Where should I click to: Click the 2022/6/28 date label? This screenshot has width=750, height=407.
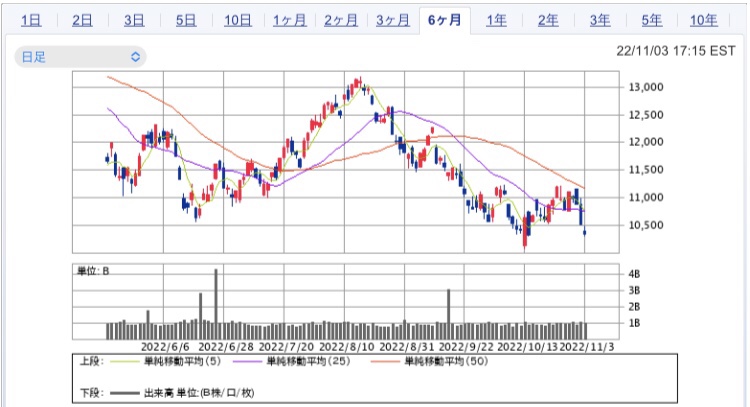coord(225,347)
